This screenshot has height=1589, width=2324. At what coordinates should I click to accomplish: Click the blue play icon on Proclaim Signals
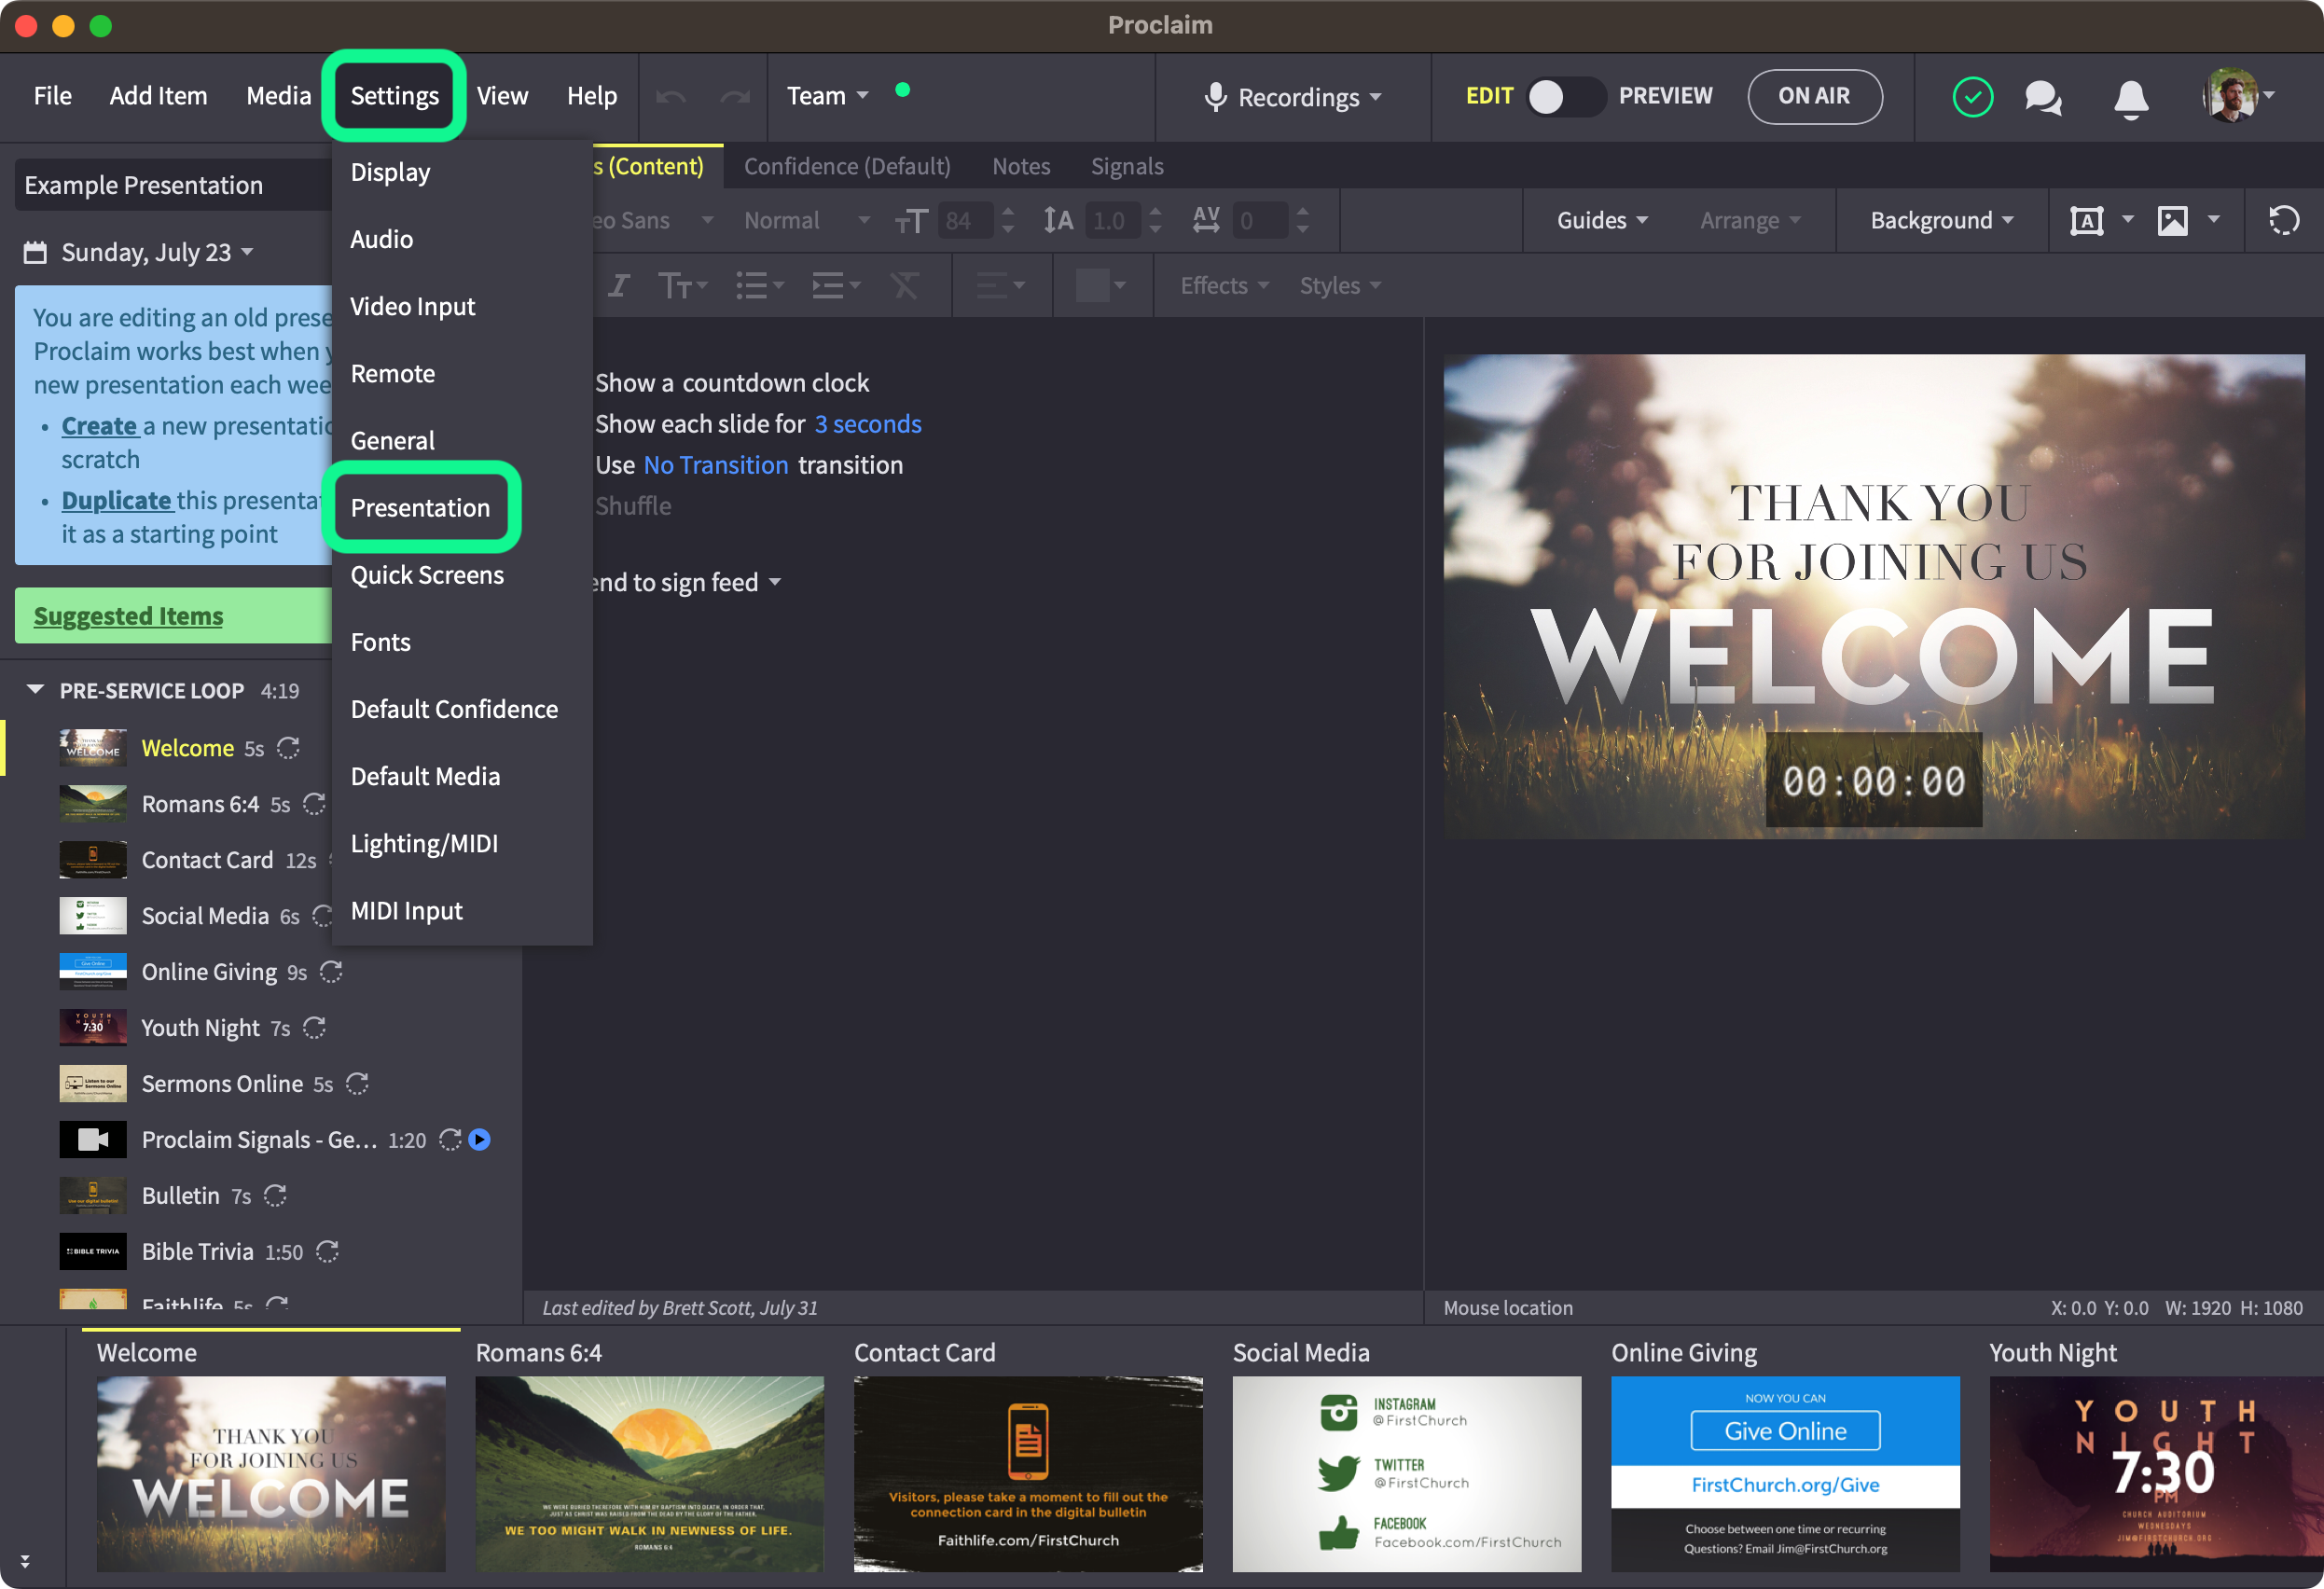click(480, 1140)
